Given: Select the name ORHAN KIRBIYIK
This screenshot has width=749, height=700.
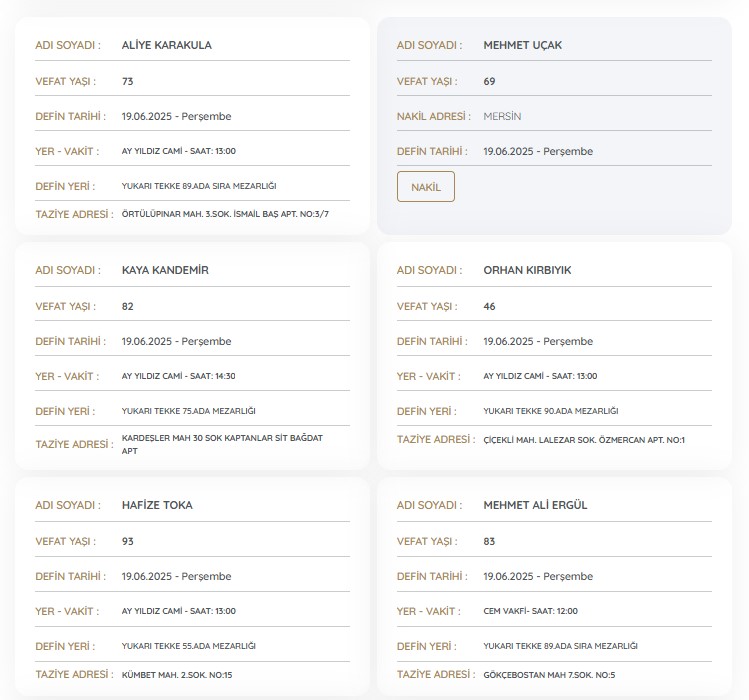Looking at the screenshot, I should pos(527,270).
